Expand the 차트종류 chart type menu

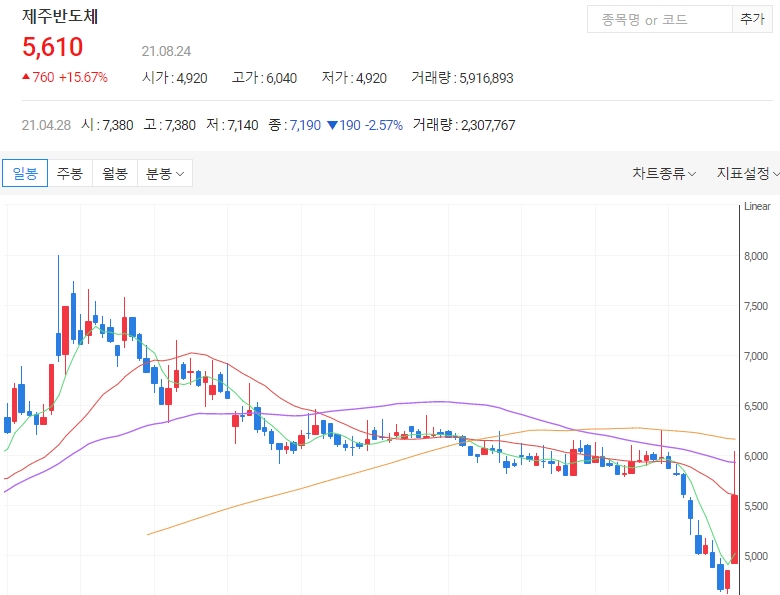(664, 173)
